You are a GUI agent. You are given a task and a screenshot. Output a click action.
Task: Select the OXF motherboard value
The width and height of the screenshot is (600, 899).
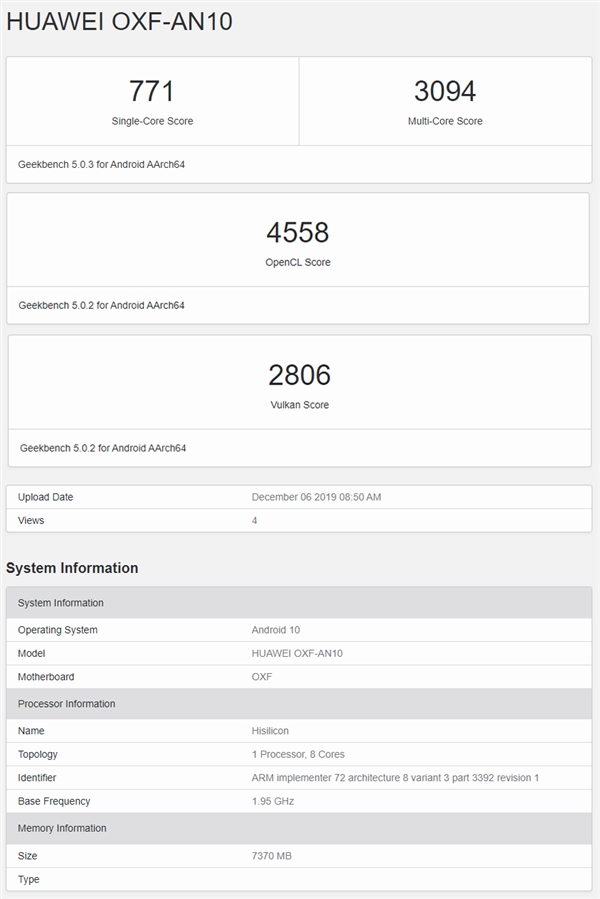[x=262, y=677]
